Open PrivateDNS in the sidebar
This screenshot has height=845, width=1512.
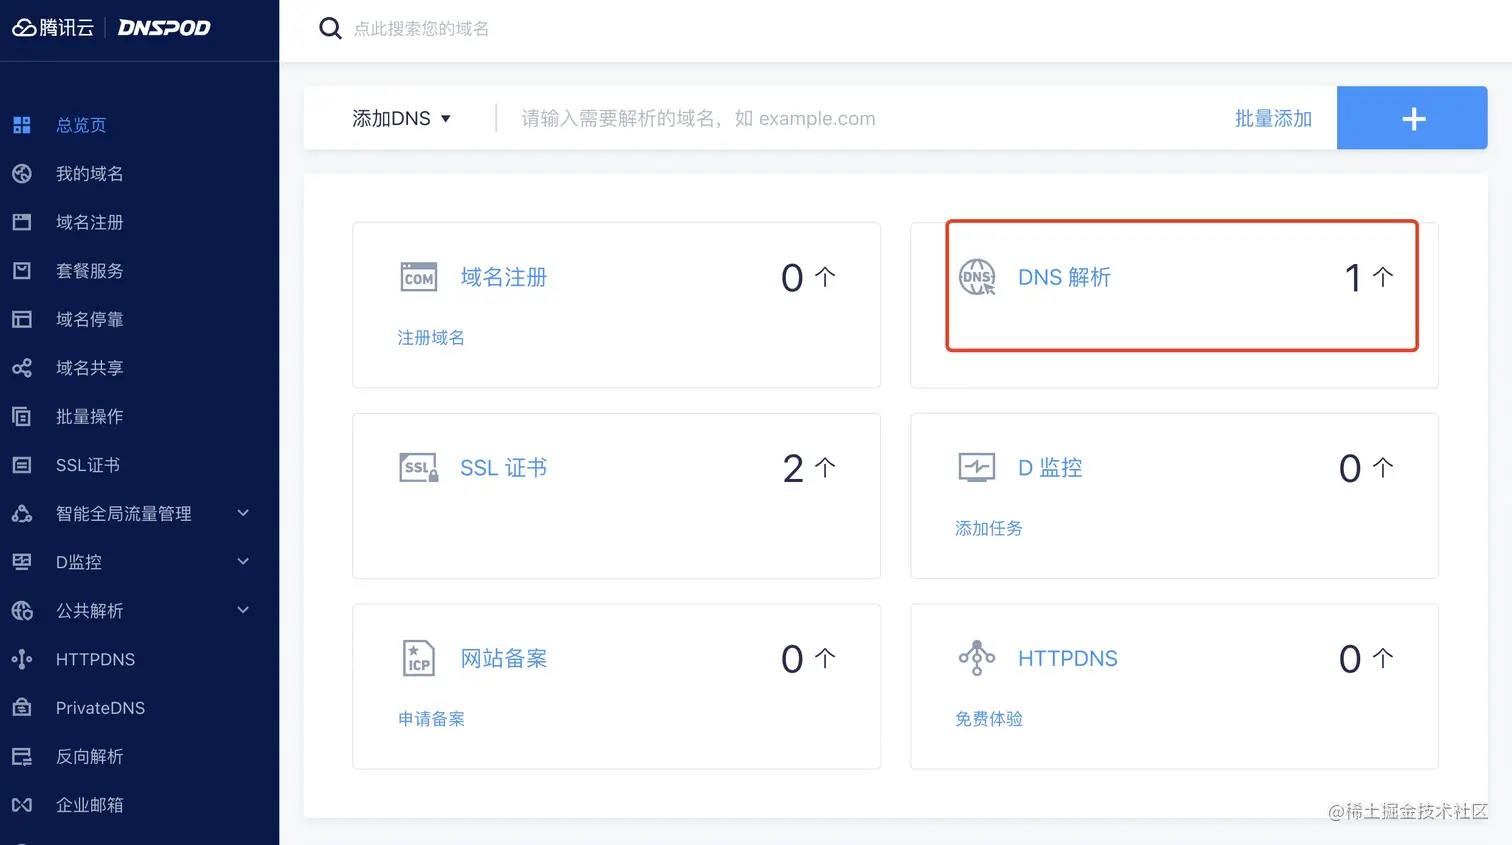pos(100,708)
